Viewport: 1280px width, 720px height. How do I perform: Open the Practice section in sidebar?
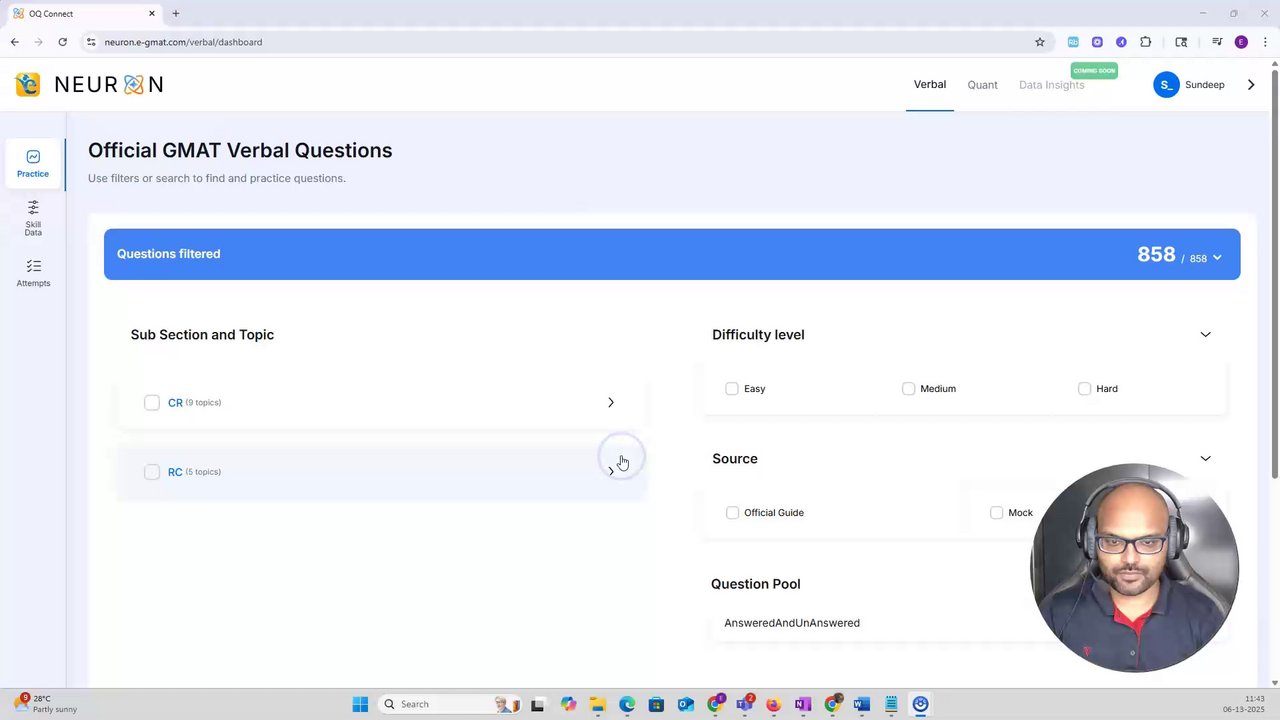33,164
